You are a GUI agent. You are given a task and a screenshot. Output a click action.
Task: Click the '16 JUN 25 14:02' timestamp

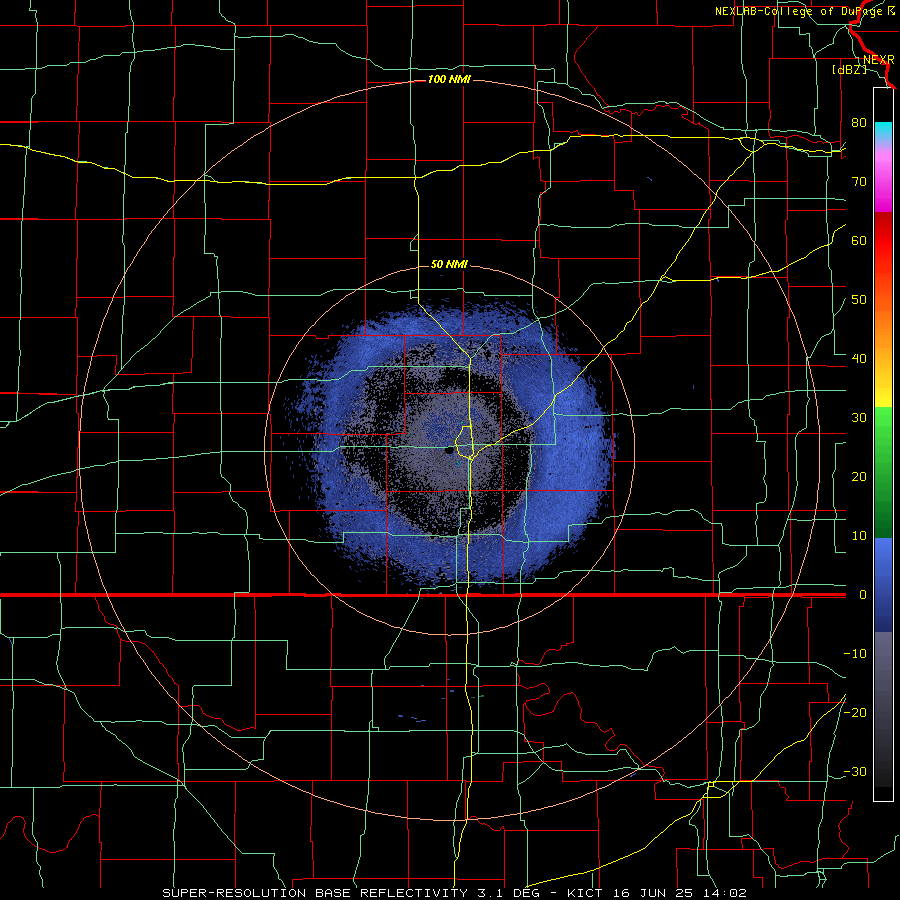pyautogui.click(x=678, y=893)
